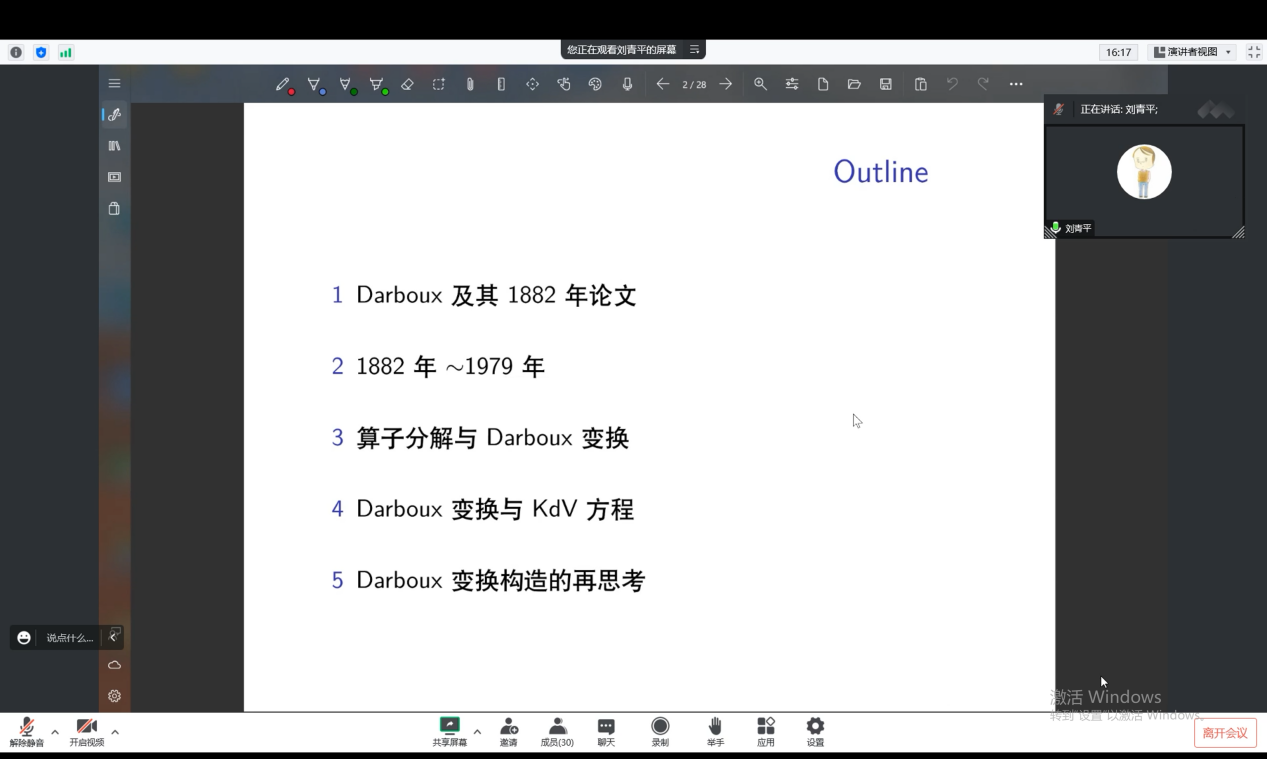This screenshot has width=1267, height=759.
Task: Click the open folder icon
Action: 854,84
